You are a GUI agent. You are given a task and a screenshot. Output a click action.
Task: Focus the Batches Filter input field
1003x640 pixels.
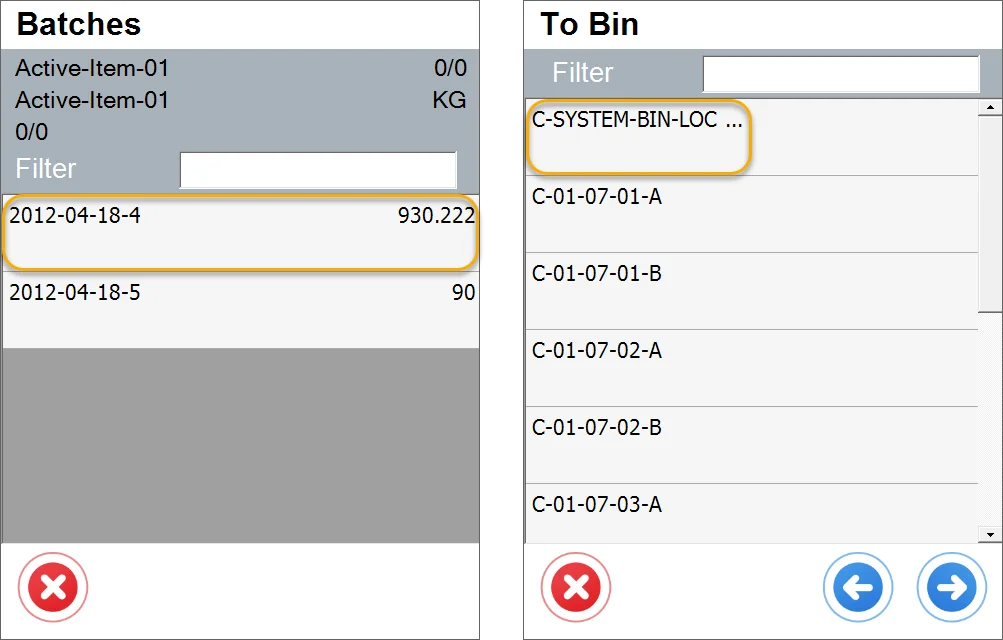(x=318, y=169)
